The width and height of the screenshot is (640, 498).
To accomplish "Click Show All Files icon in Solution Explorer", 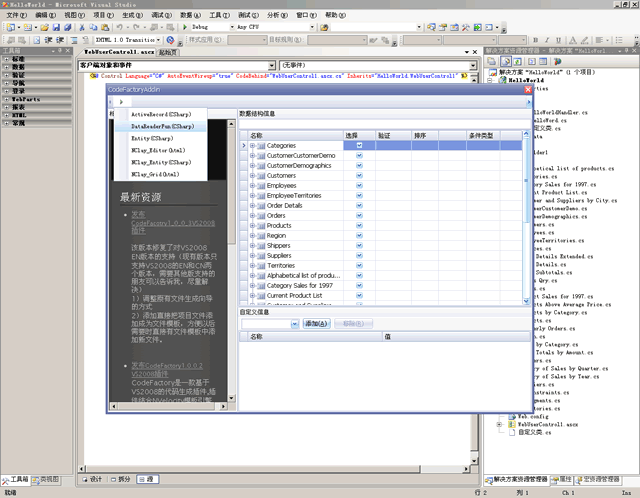I will pos(506,62).
